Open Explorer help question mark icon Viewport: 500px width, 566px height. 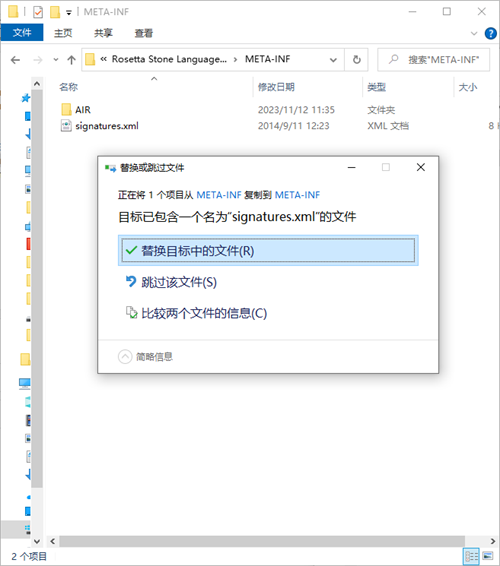pyautogui.click(x=491, y=34)
